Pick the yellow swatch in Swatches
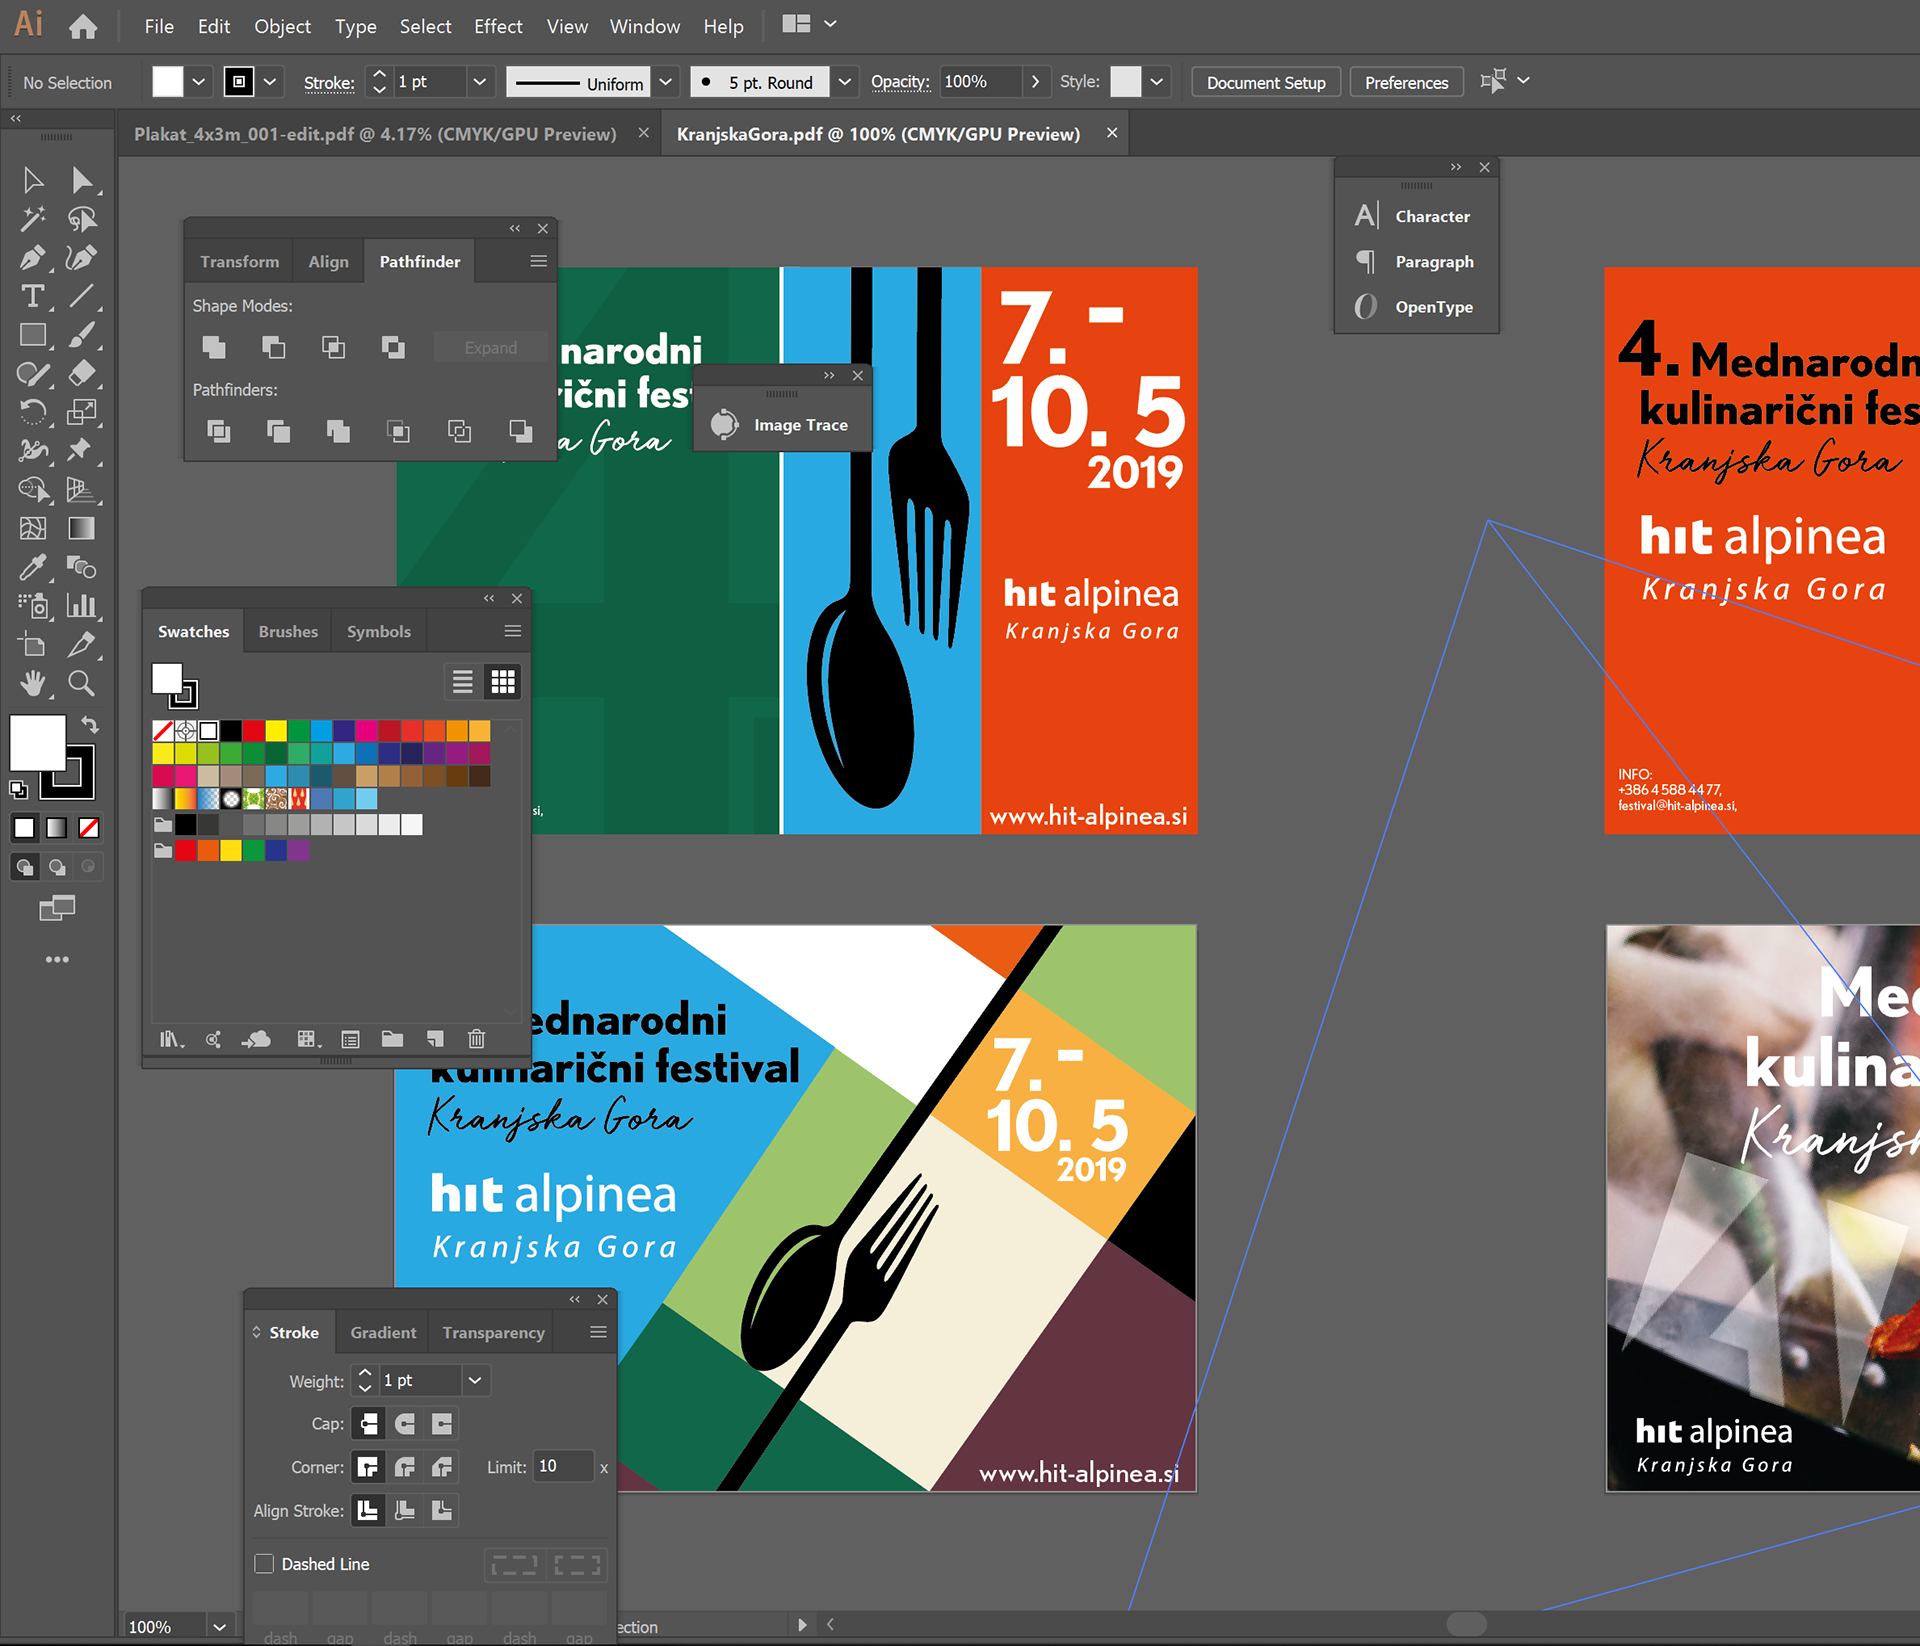The image size is (1920, 1646). coord(276,731)
